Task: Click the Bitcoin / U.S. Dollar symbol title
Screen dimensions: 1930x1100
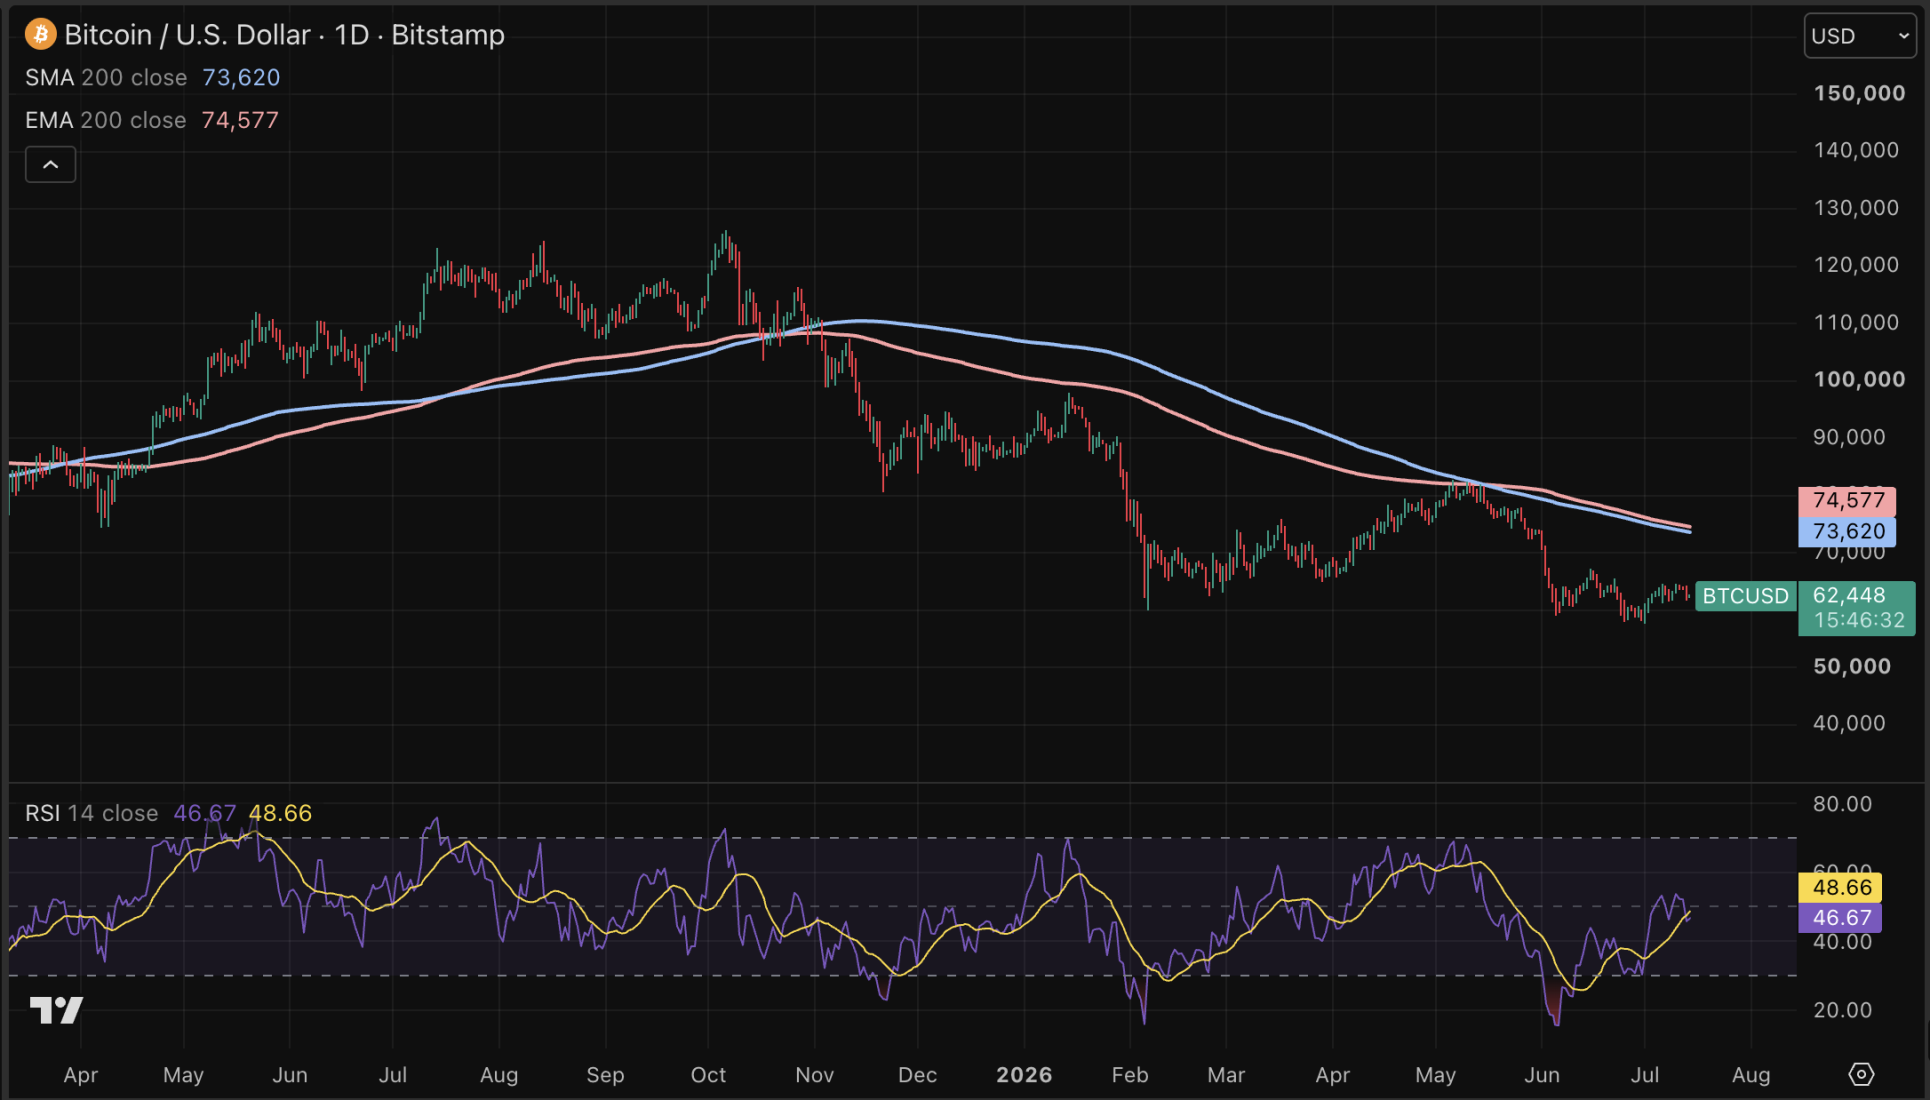Action: (x=188, y=35)
